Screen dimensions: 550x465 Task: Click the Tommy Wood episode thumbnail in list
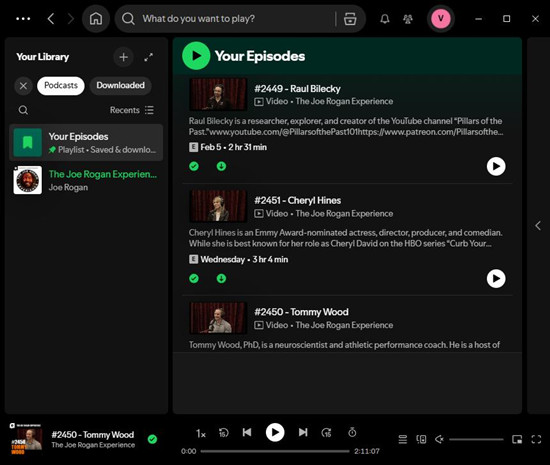218,318
